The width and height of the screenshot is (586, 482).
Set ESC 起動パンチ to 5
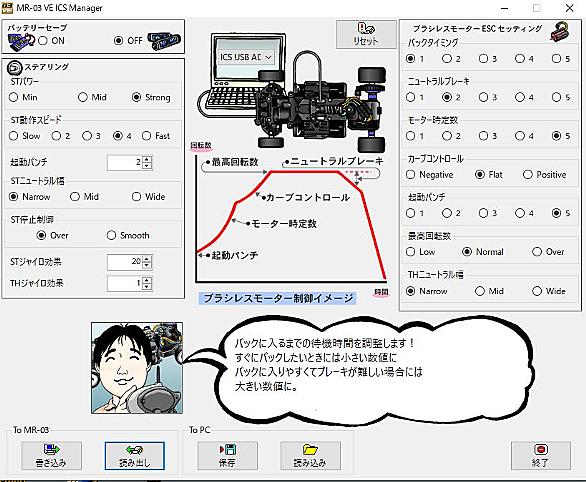point(561,213)
